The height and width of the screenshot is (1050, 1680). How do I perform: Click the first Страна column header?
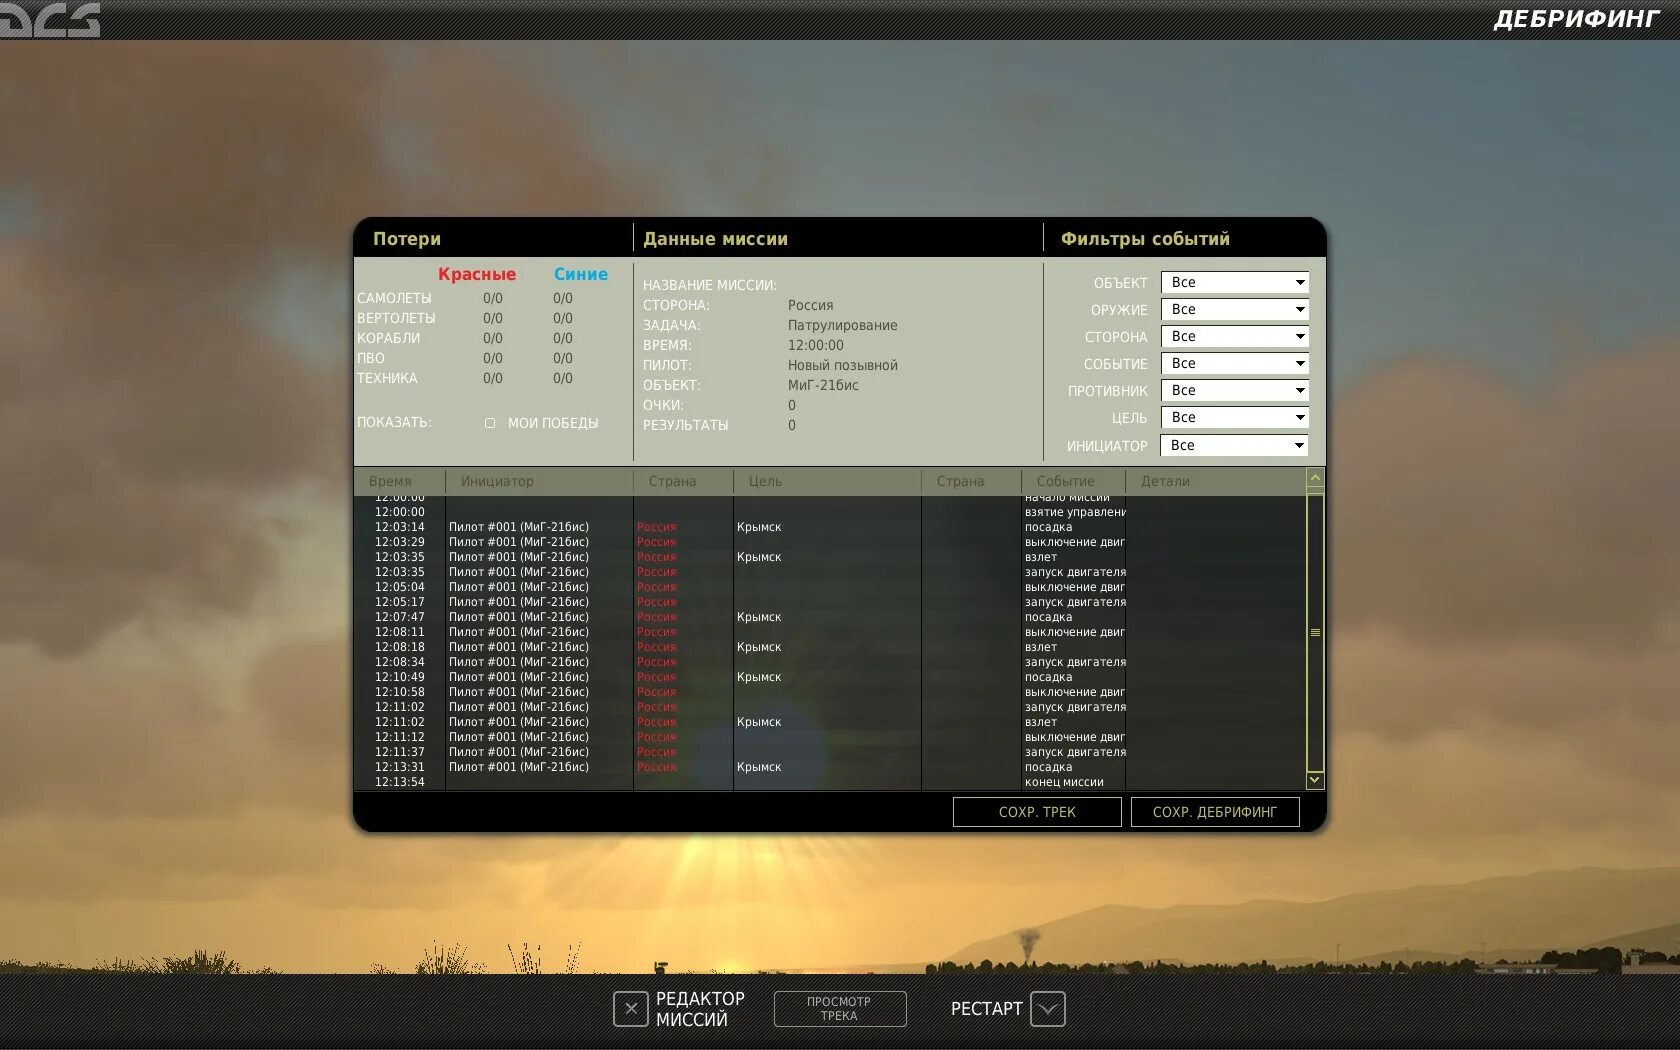(683, 481)
